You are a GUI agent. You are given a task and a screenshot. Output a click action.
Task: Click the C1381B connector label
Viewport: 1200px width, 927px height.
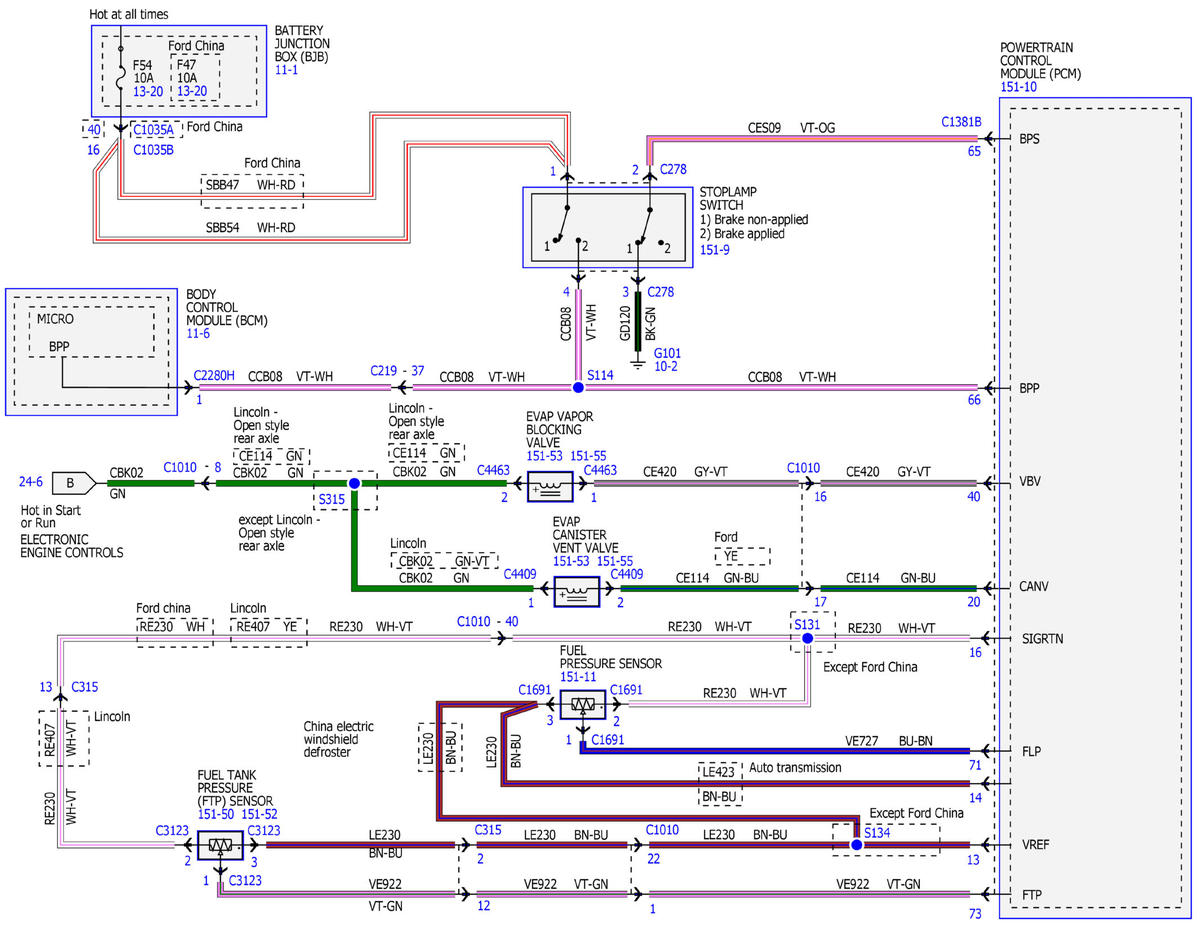click(962, 122)
